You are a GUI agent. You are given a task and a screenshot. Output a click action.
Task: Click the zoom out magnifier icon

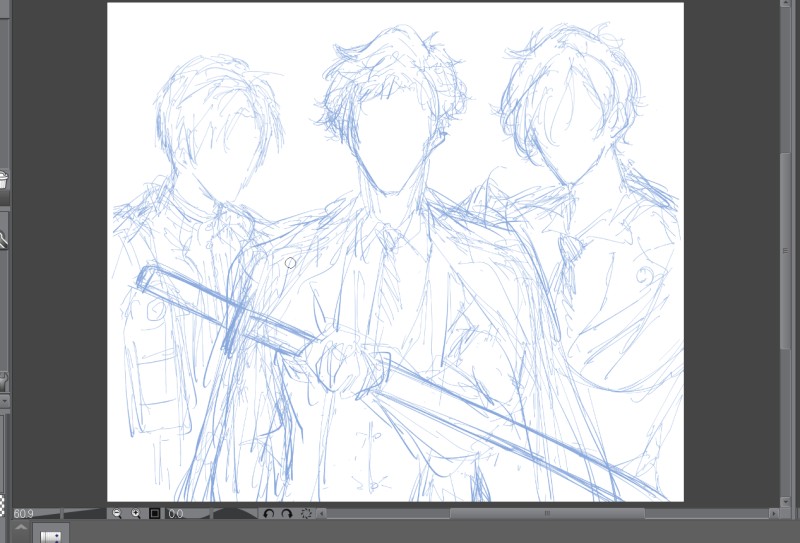point(117,513)
